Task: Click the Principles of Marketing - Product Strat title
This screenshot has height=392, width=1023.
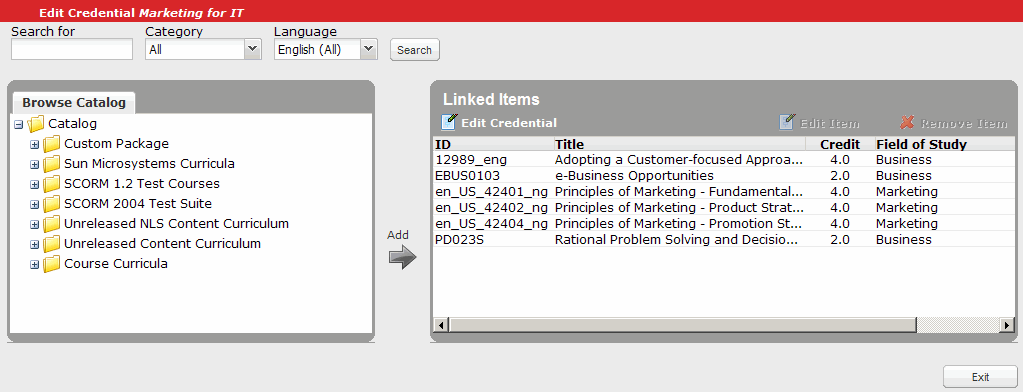Action: (x=679, y=207)
